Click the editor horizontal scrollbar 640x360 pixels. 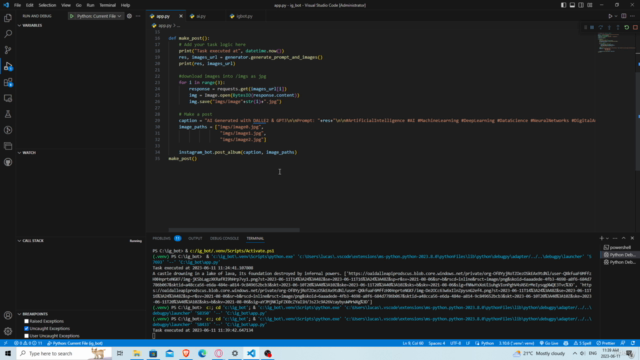(234, 230)
